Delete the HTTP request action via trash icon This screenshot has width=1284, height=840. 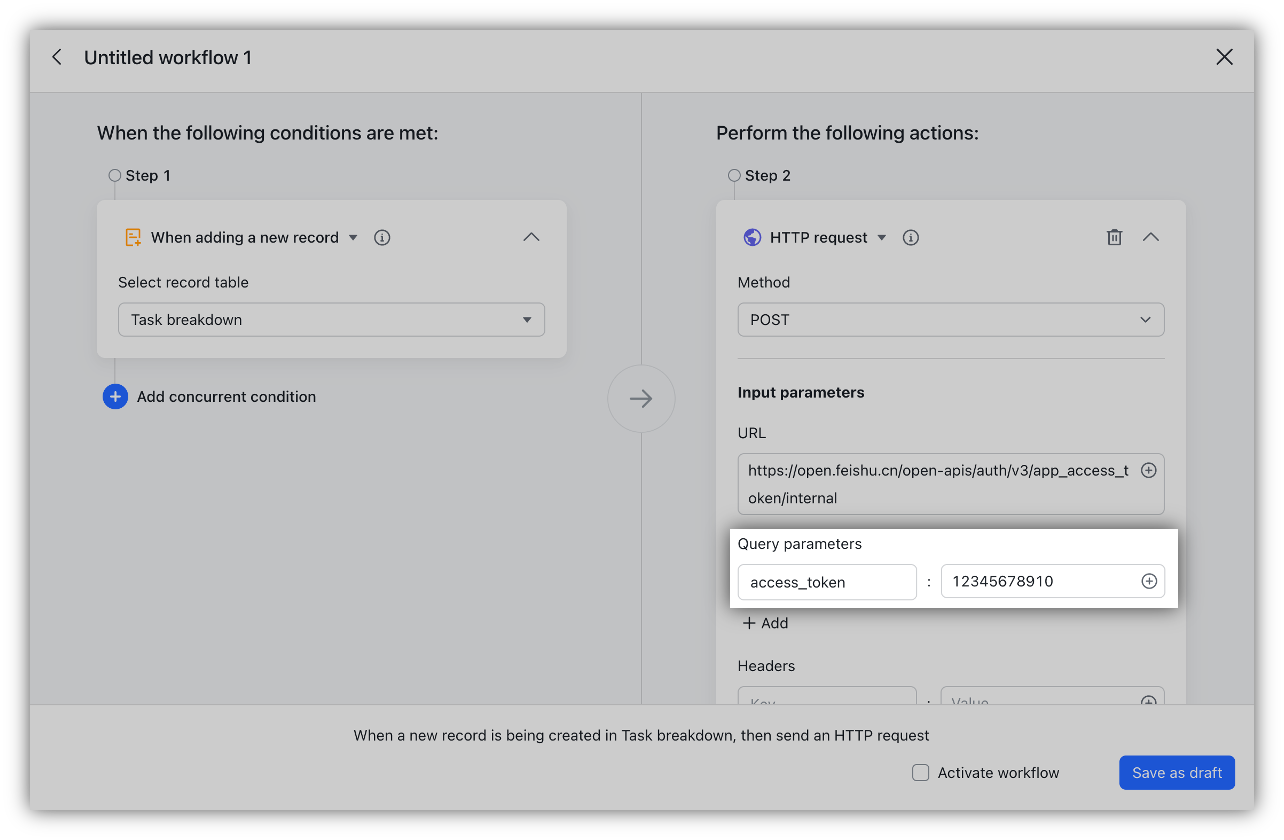(x=1114, y=237)
